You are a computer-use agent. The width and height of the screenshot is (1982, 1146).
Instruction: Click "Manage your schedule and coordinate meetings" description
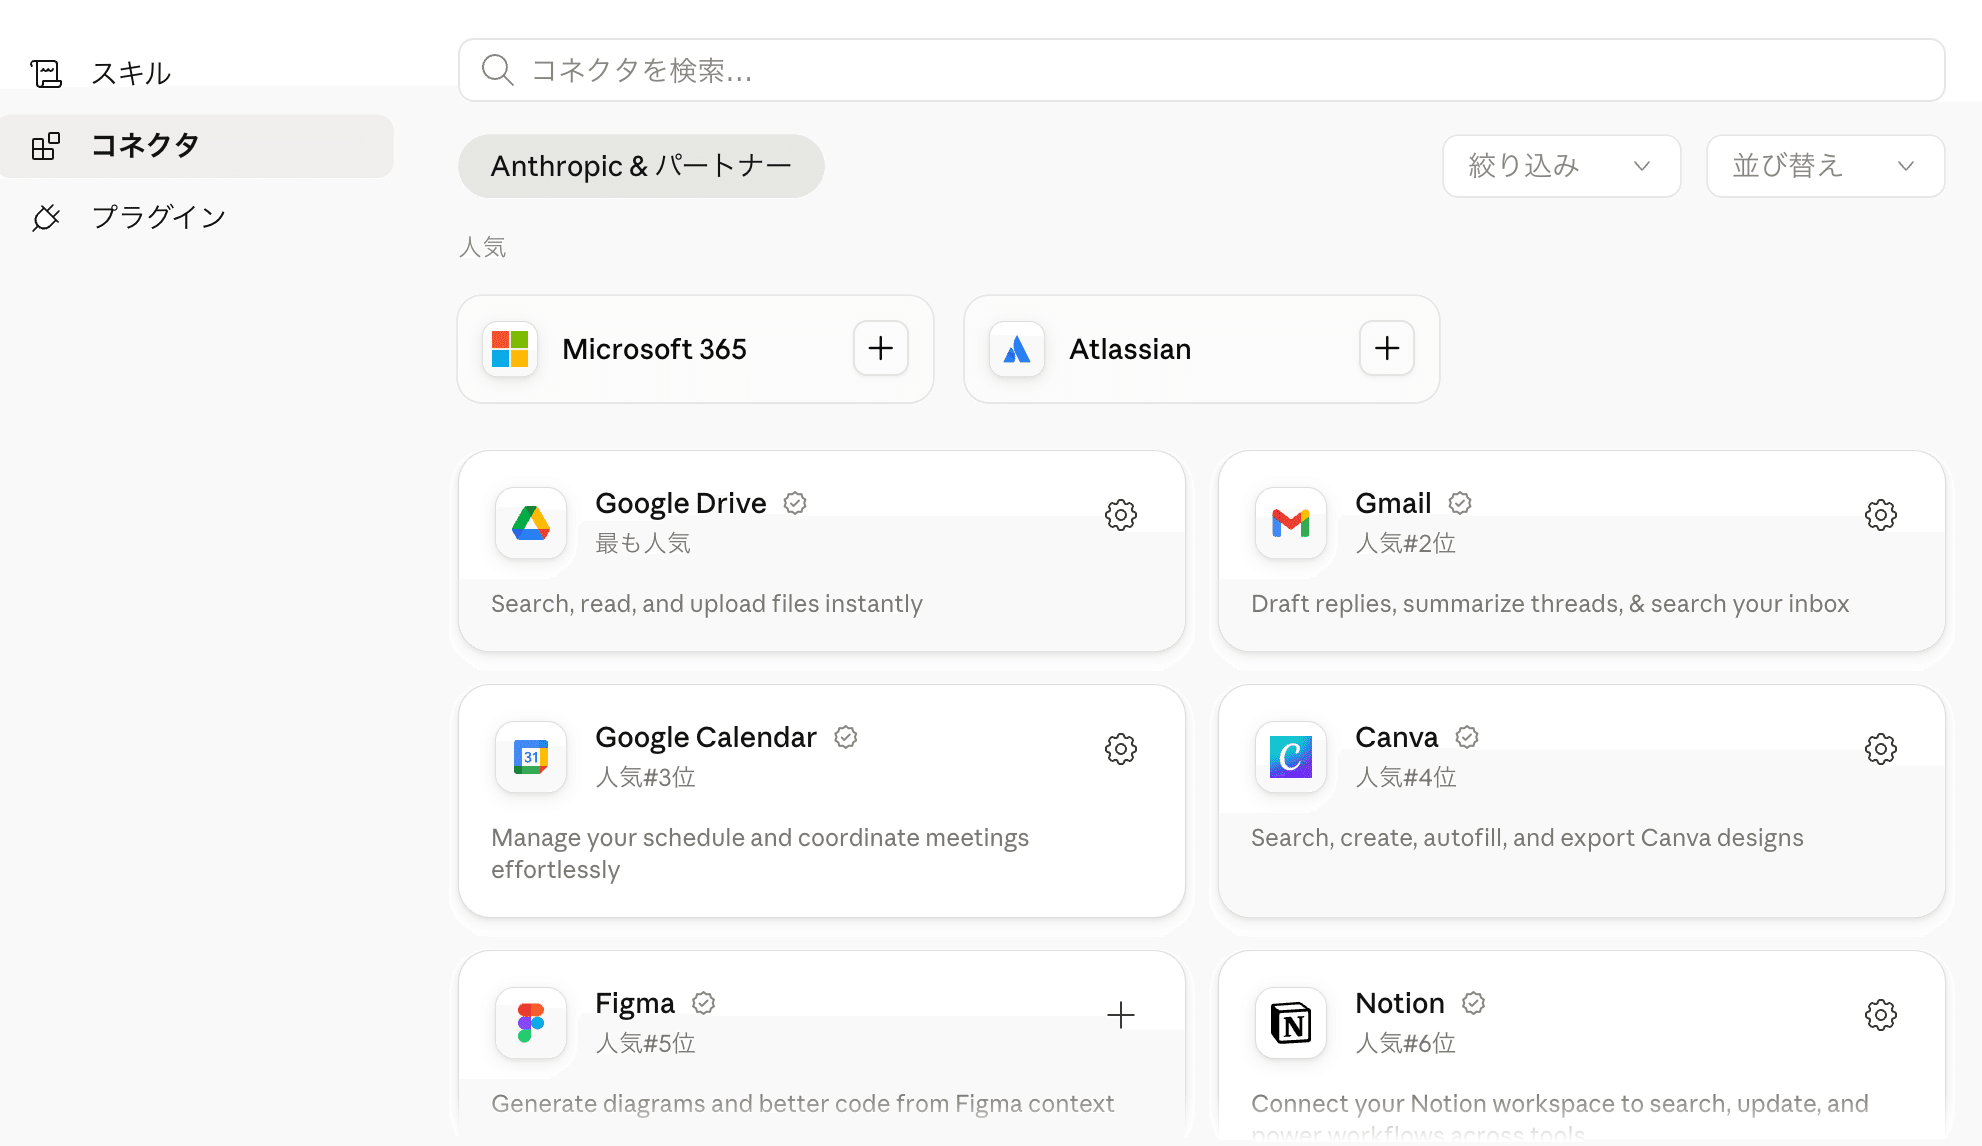[760, 853]
